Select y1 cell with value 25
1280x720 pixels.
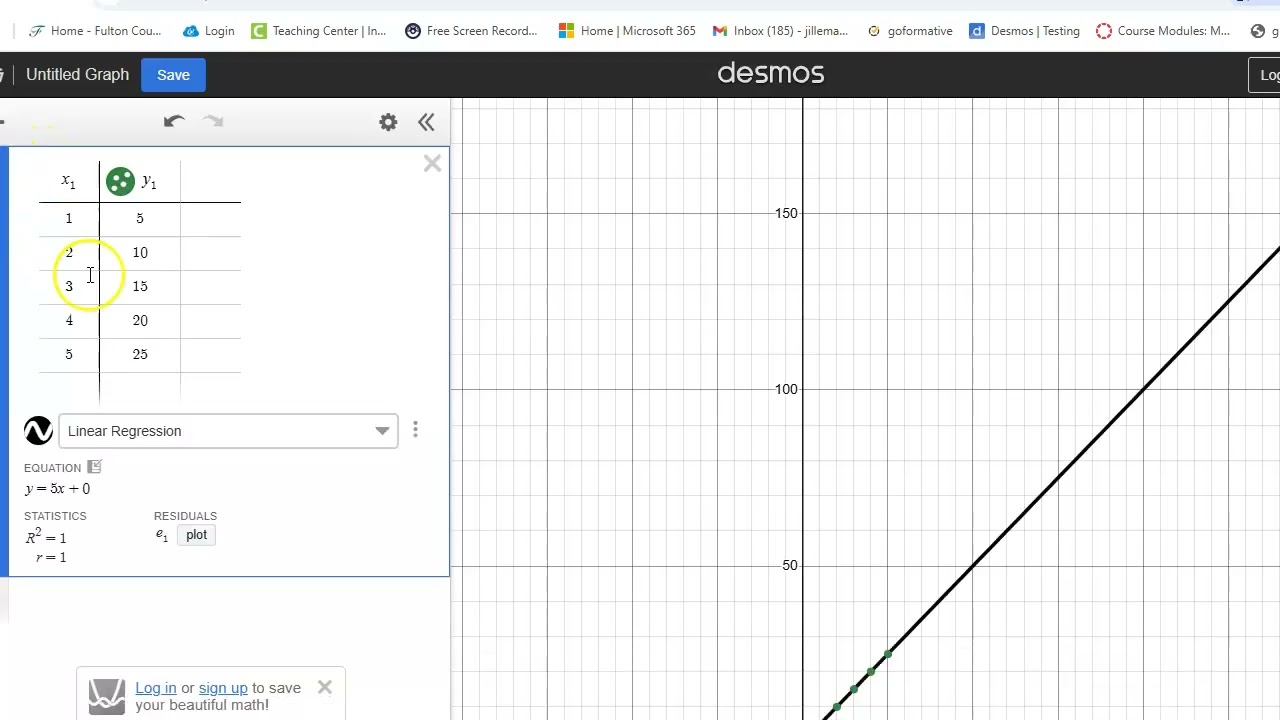coord(140,354)
